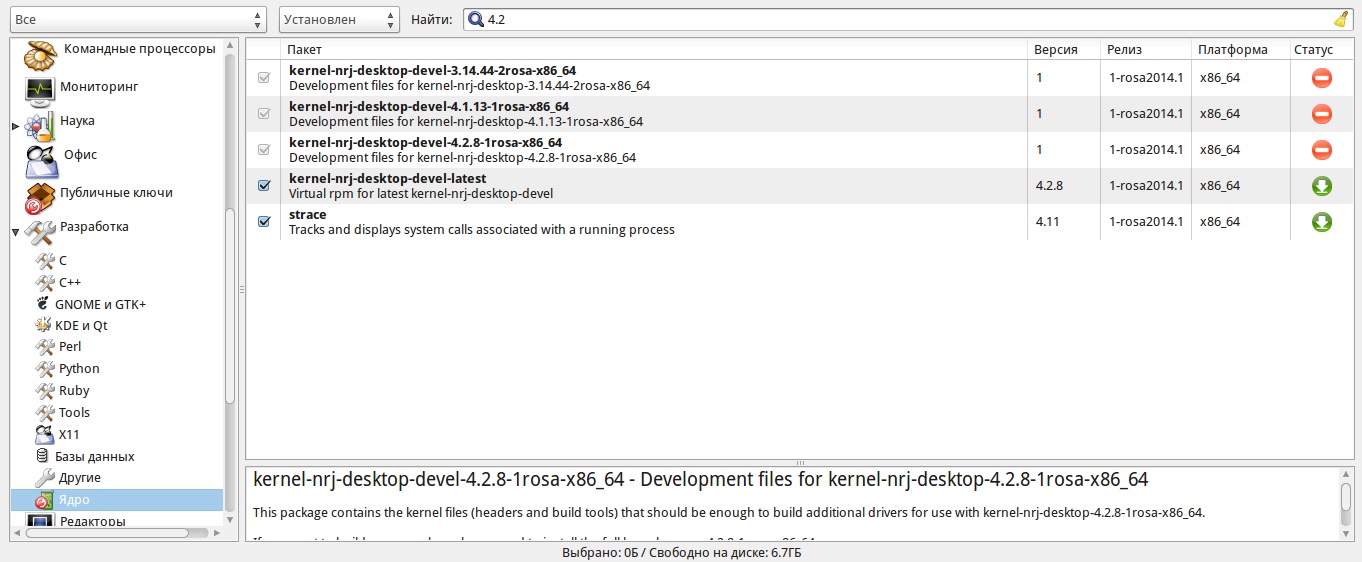Click the green status icon for kernel-nrj-desktop-devel-latest
Viewport: 1362px width, 562px height.
(x=1321, y=186)
